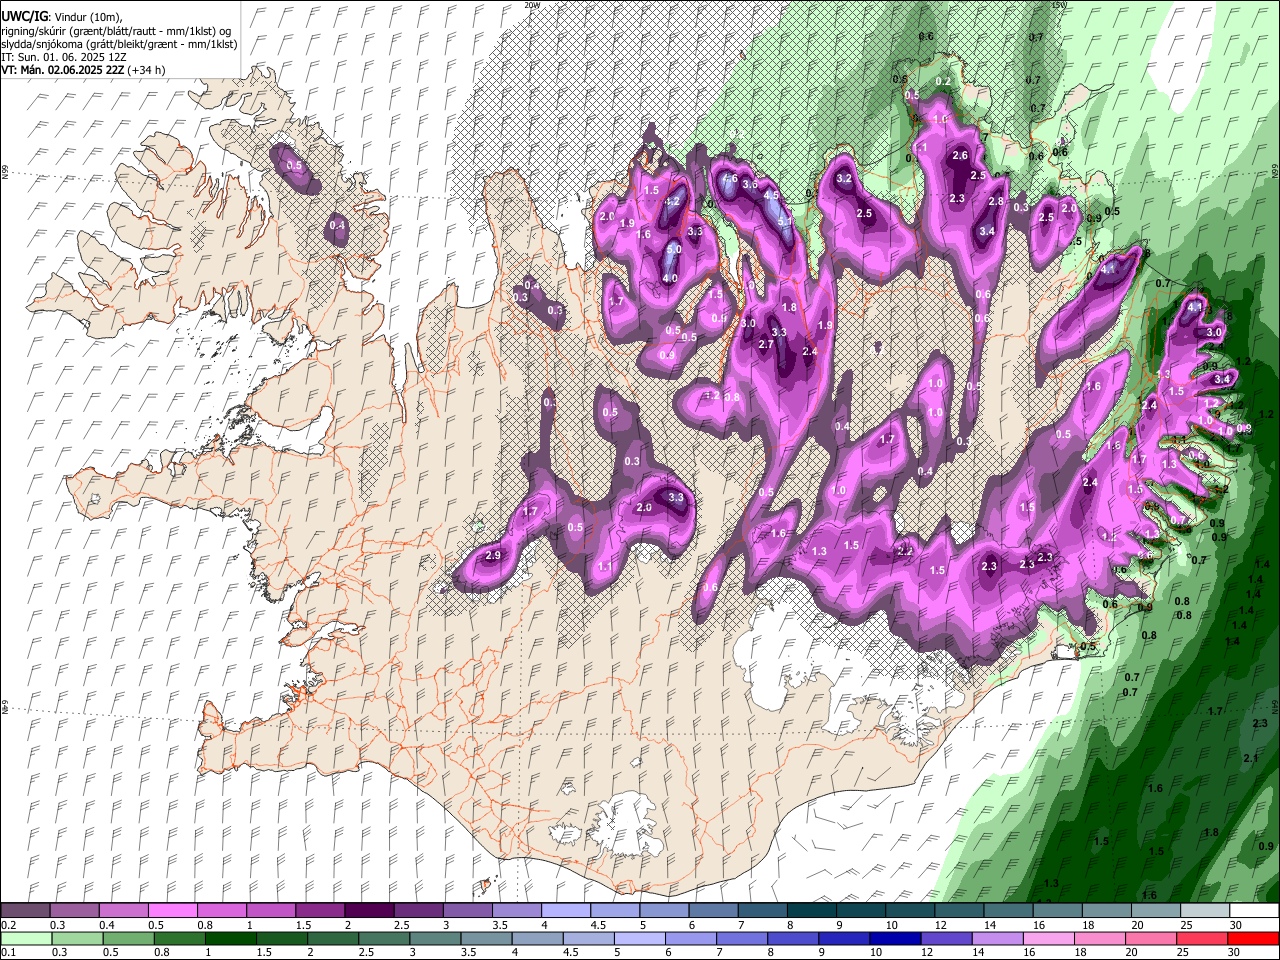Viewport: 1280px width, 960px height.
Task: Select the 'rigning/skúrir' legend description line
Action: click(x=116, y=30)
